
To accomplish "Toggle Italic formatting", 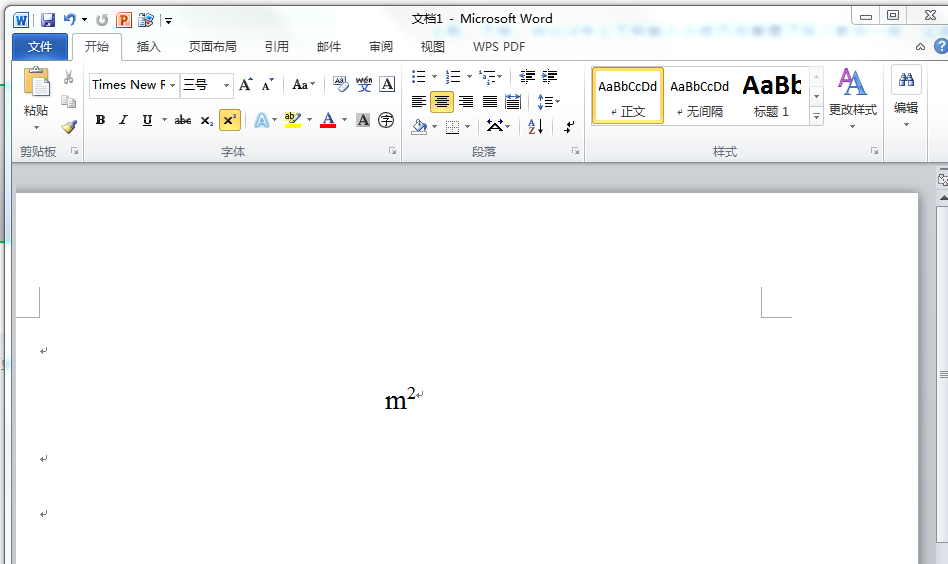I will [123, 120].
